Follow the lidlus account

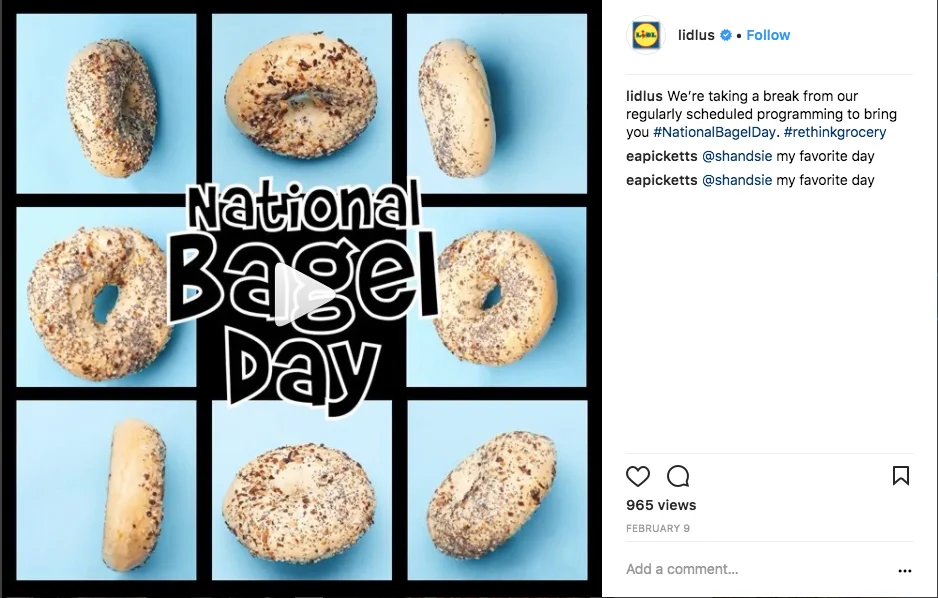768,35
